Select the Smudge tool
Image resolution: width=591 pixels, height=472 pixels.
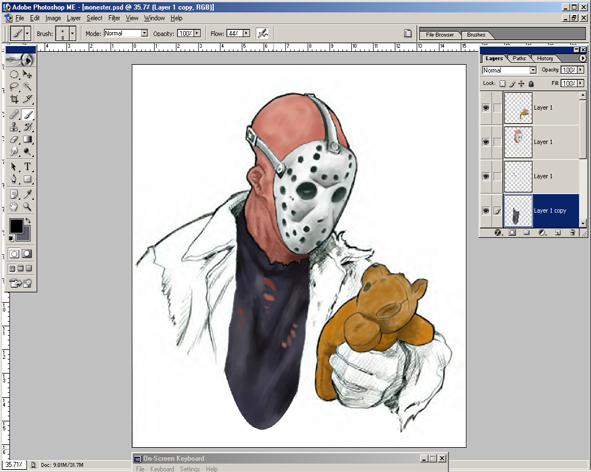[x=14, y=152]
